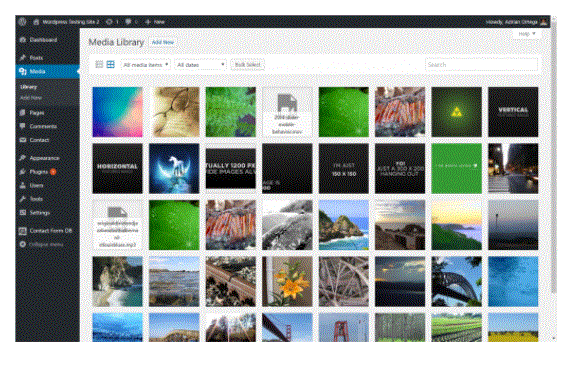Open Comments via sidebar speech bubble icon
This screenshot has width=566, height=376.
(x=23, y=126)
